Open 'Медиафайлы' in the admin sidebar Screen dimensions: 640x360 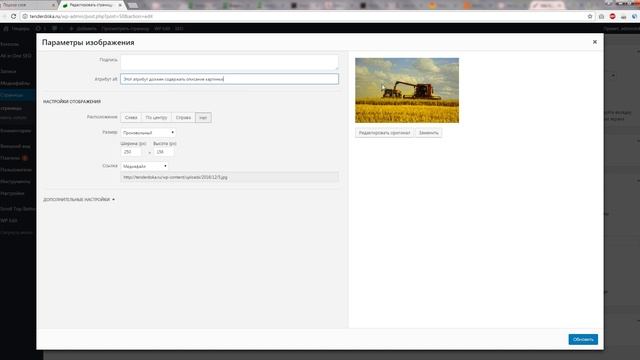click(x=16, y=83)
